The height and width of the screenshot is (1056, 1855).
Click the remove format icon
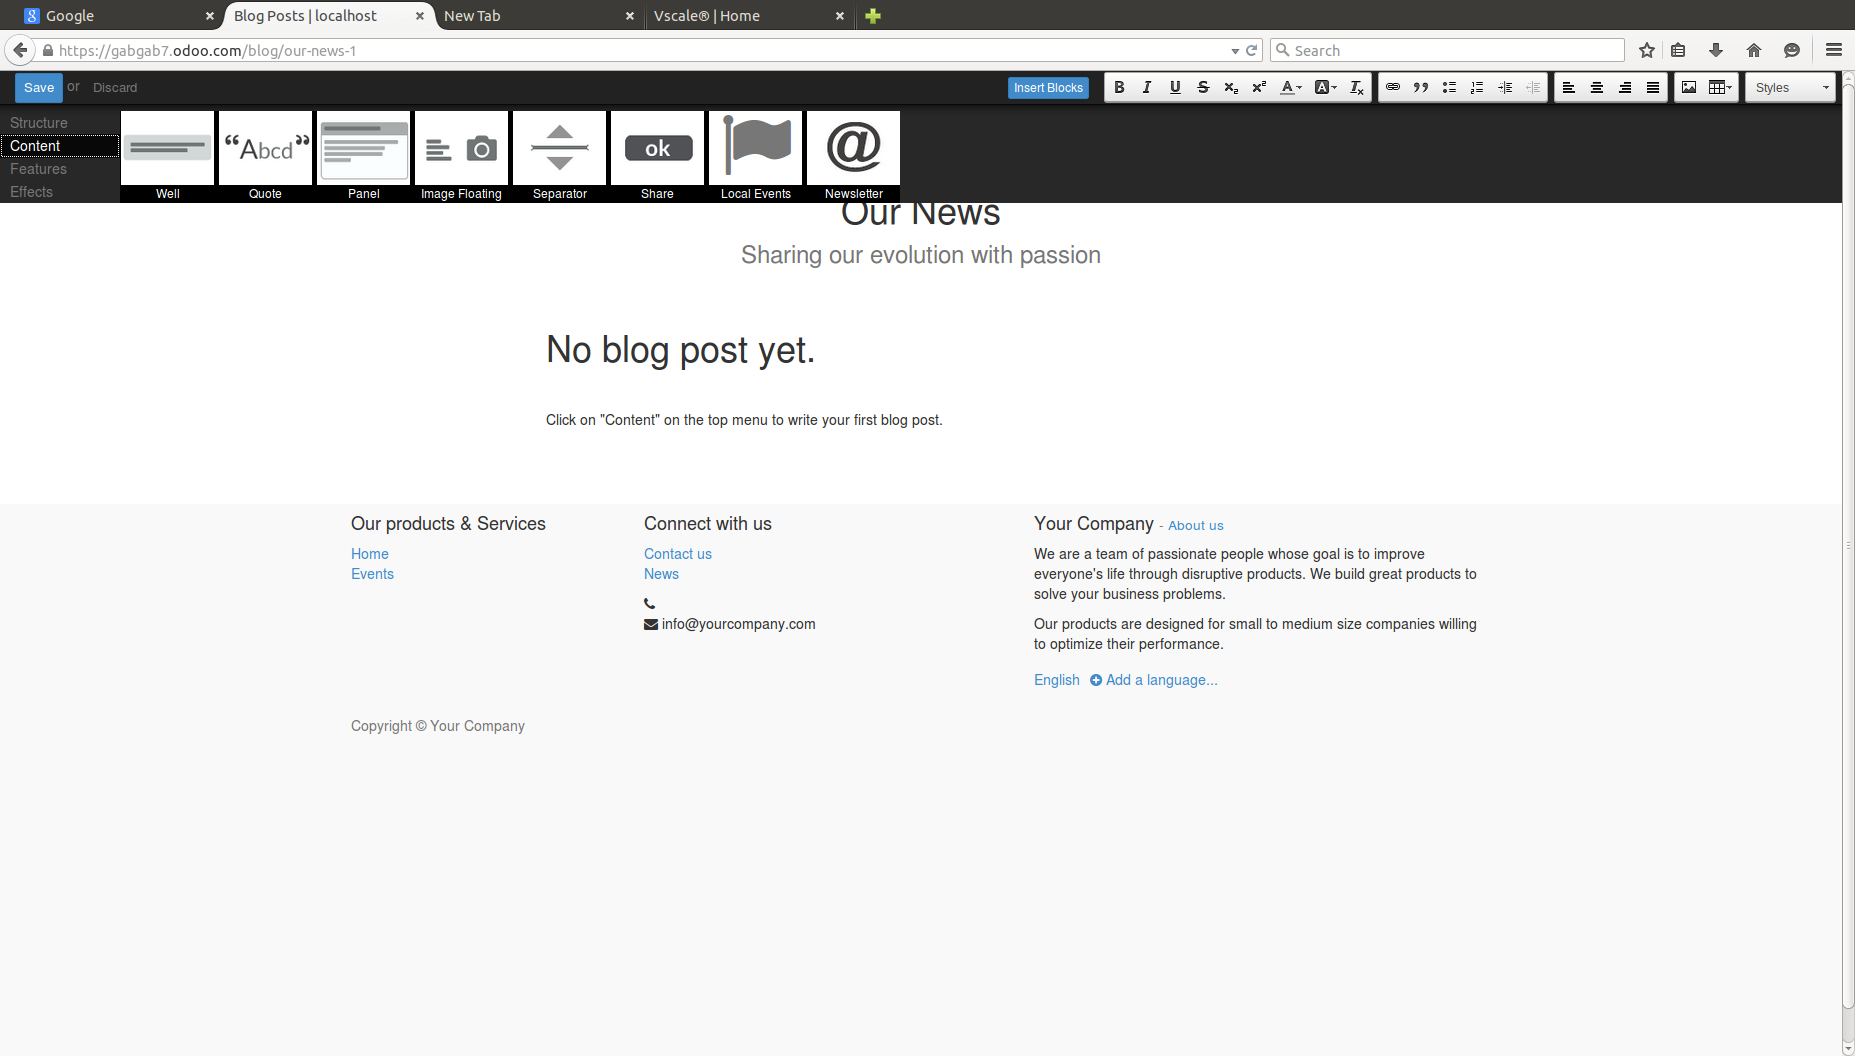click(1357, 88)
